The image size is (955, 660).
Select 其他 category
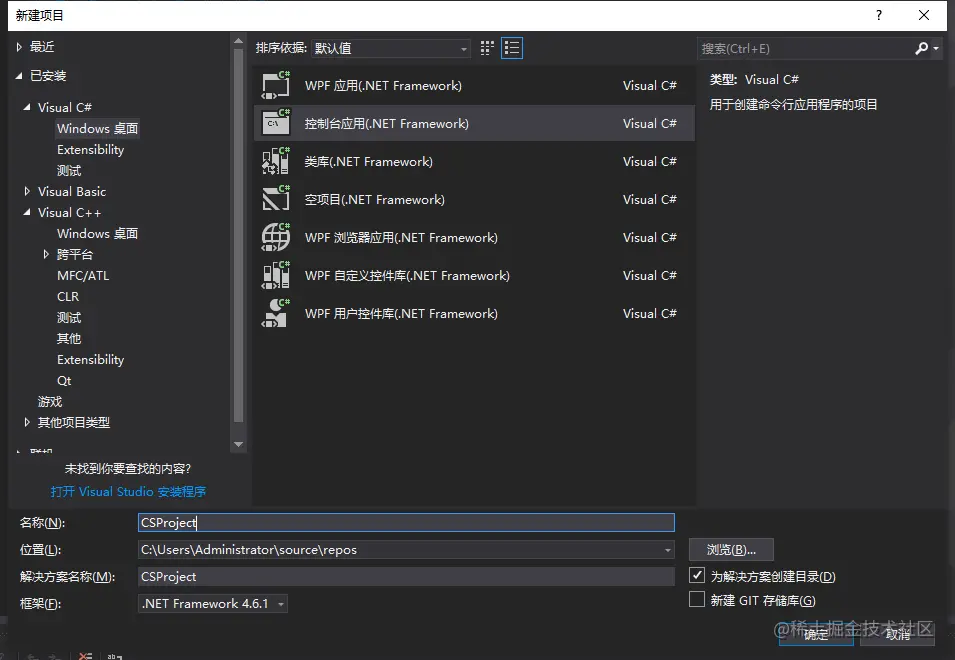click(x=69, y=339)
